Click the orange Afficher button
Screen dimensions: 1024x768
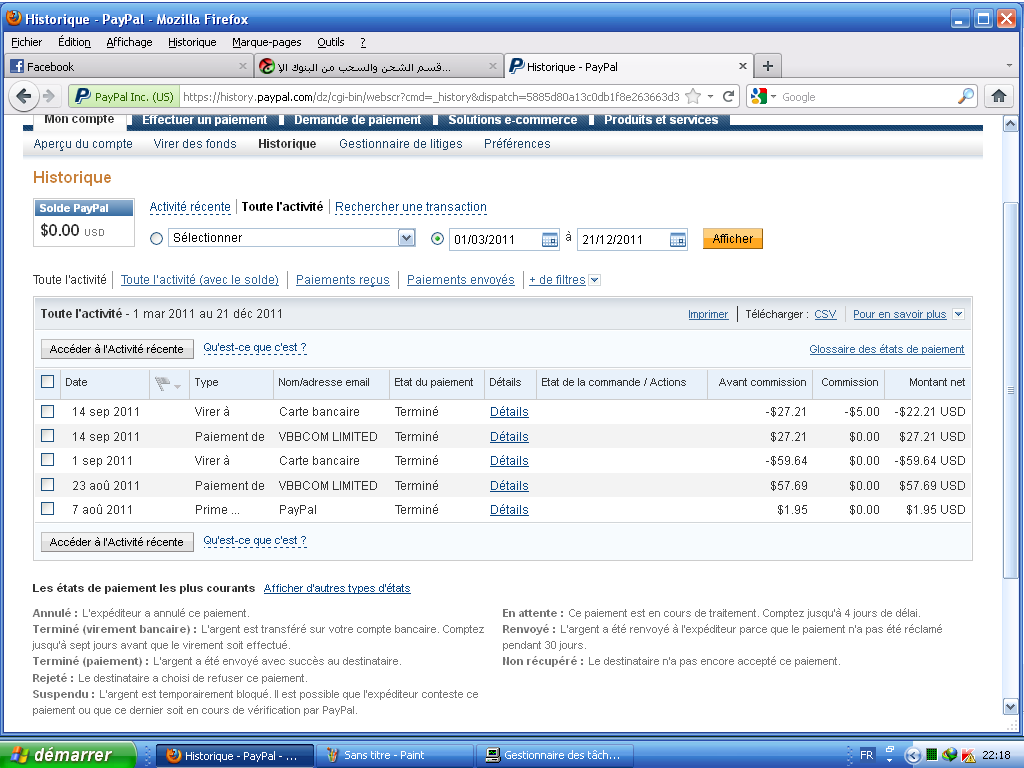(x=733, y=238)
